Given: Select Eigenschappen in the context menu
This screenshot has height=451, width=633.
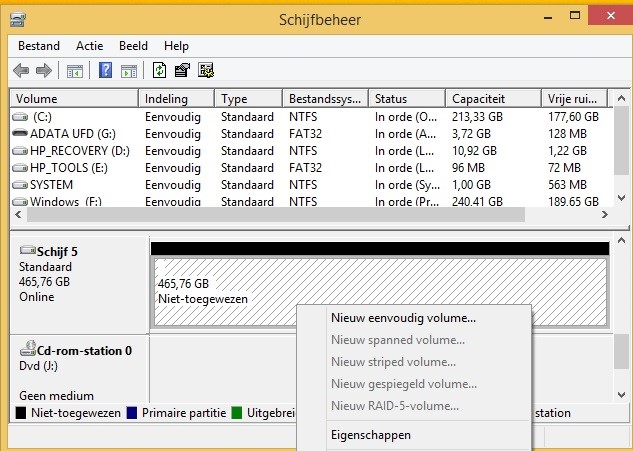Looking at the screenshot, I should (370, 435).
